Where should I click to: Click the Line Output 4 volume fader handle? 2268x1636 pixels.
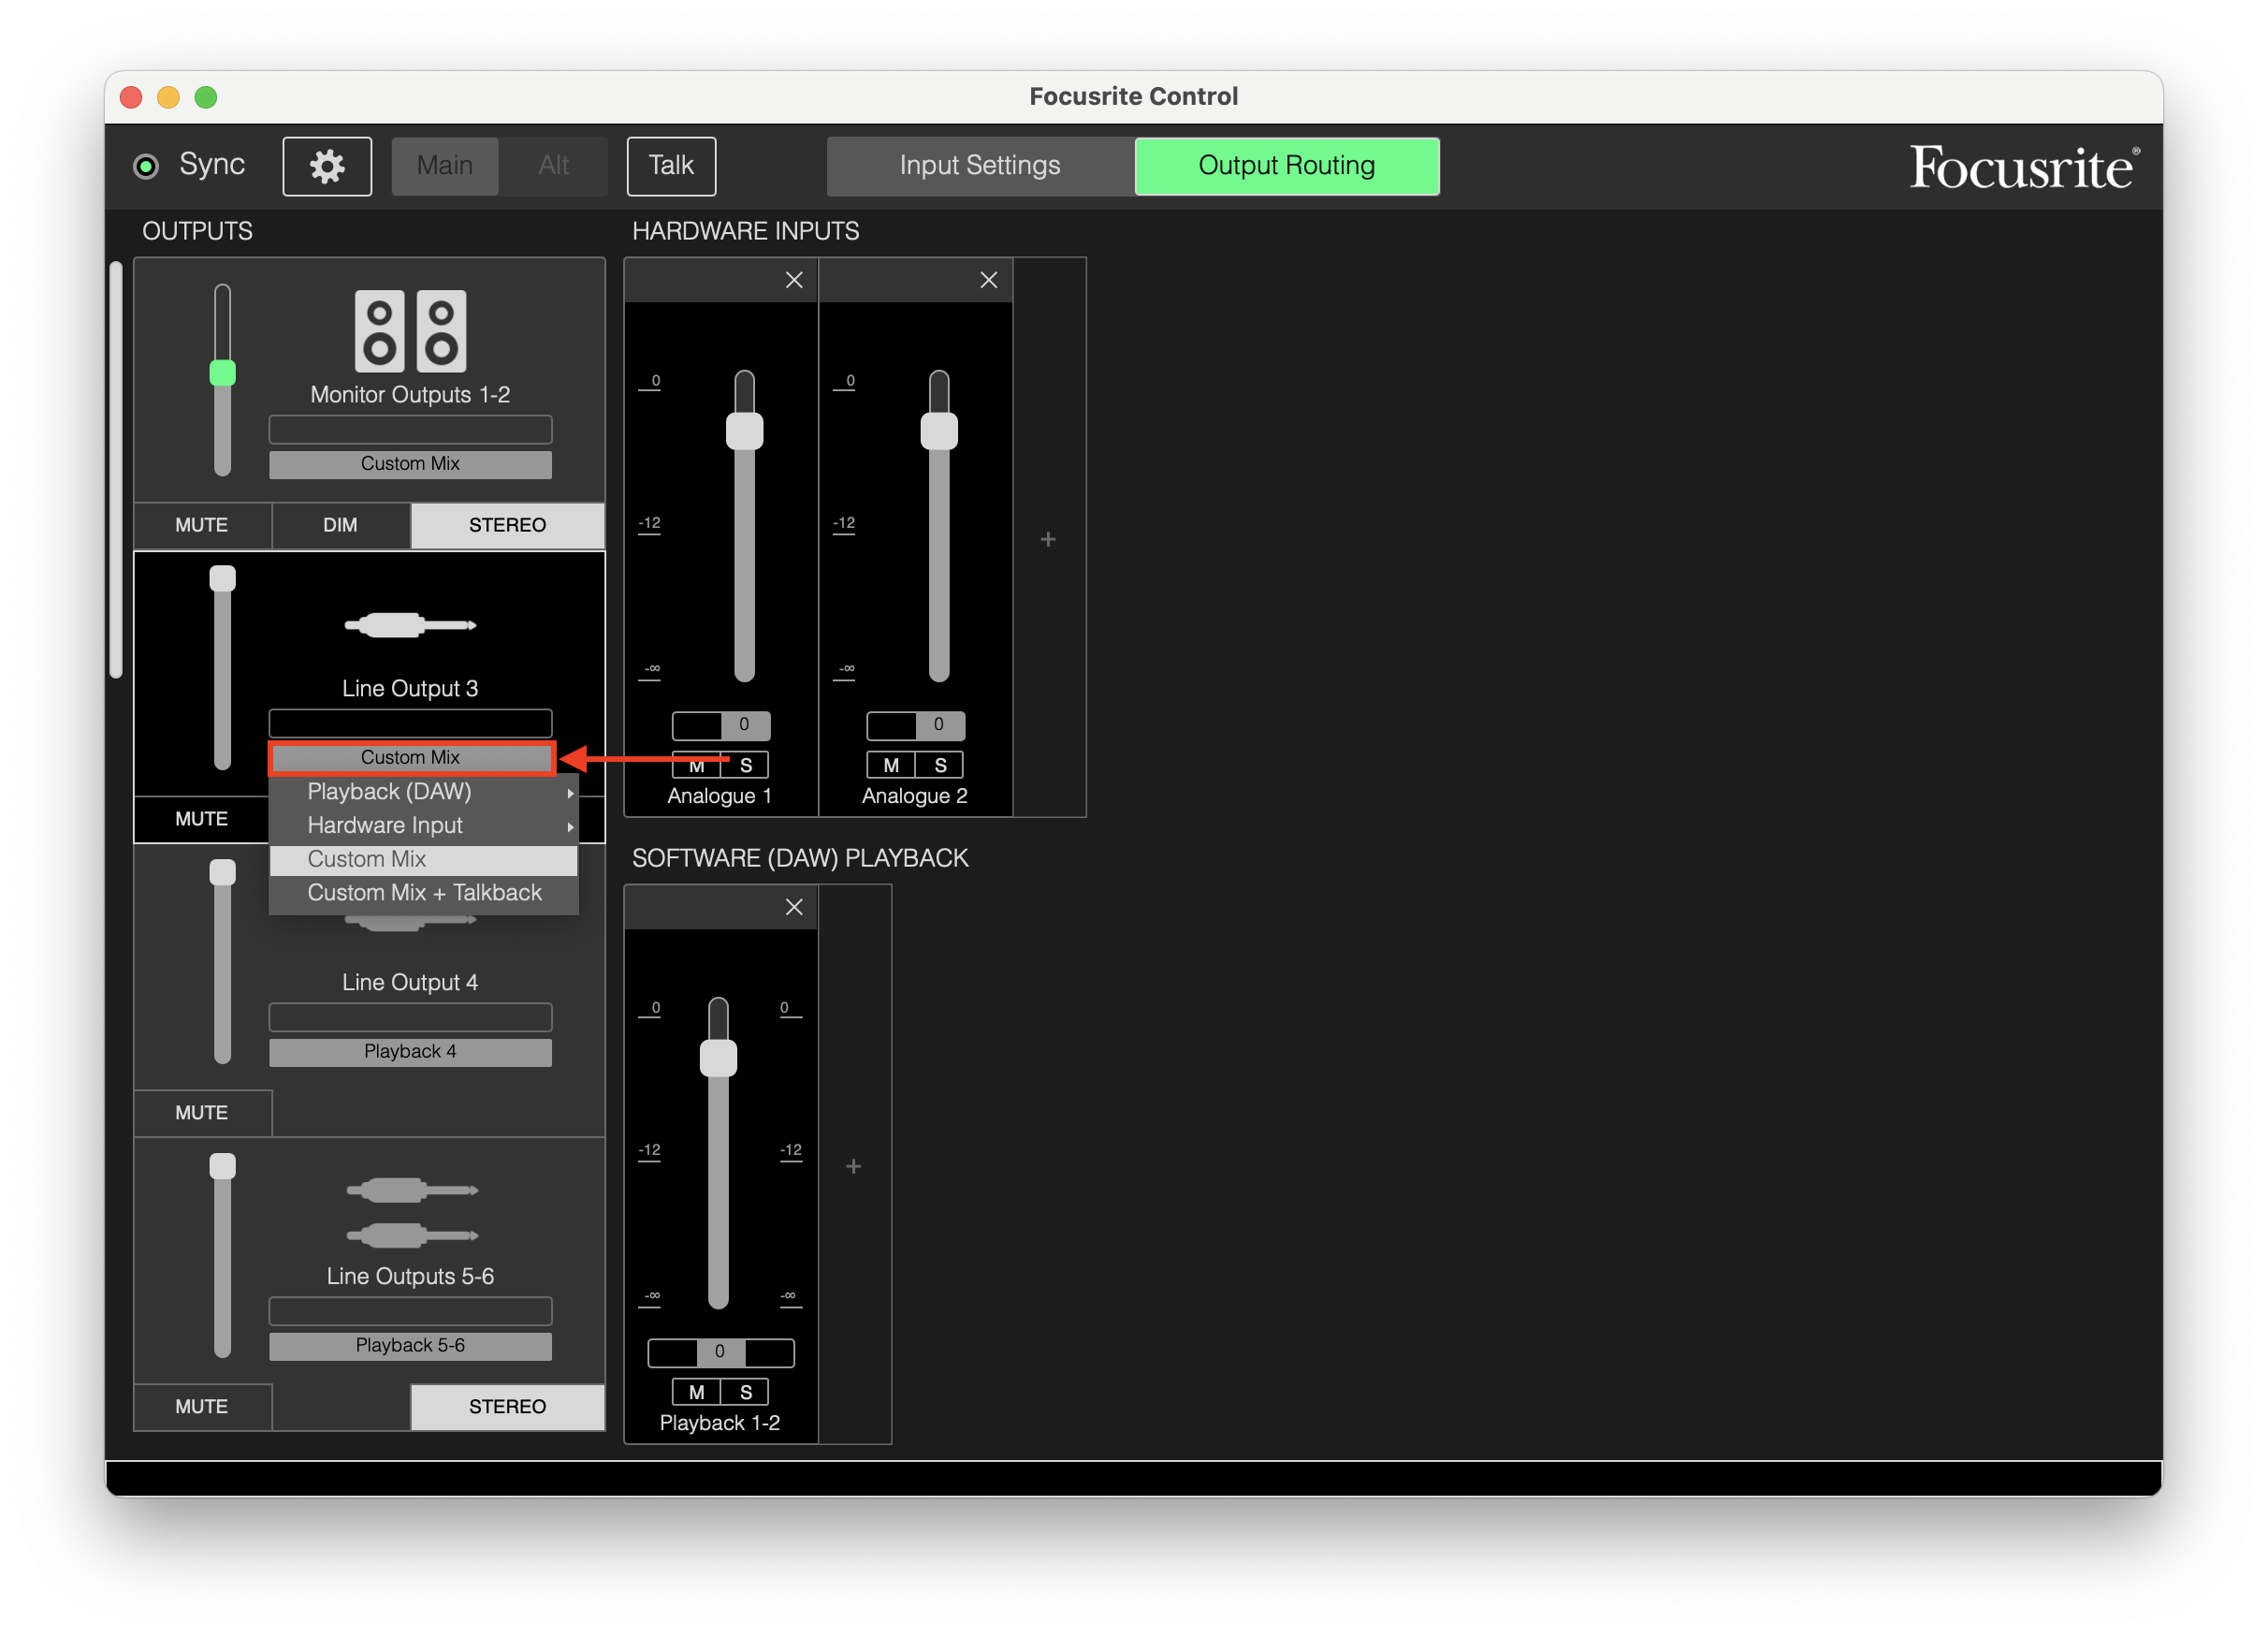point(222,872)
